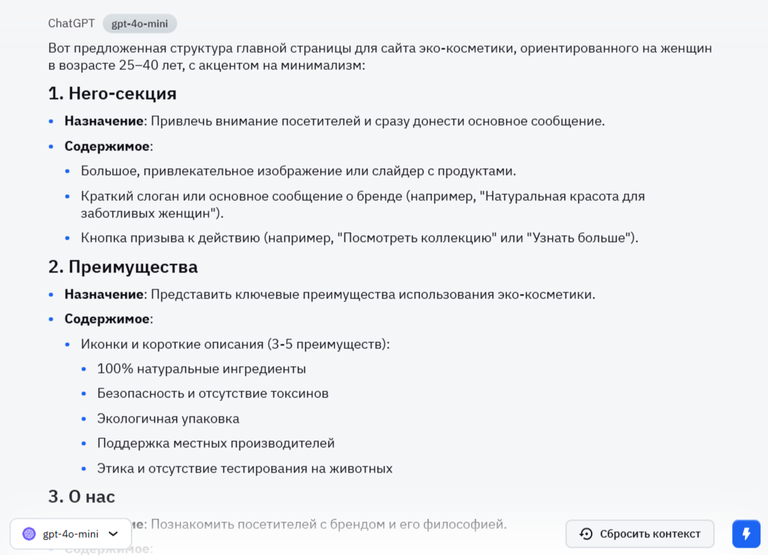This screenshot has width=768, height=555.
Task: Click the Сбросить контекст button
Action: pyautogui.click(x=640, y=533)
